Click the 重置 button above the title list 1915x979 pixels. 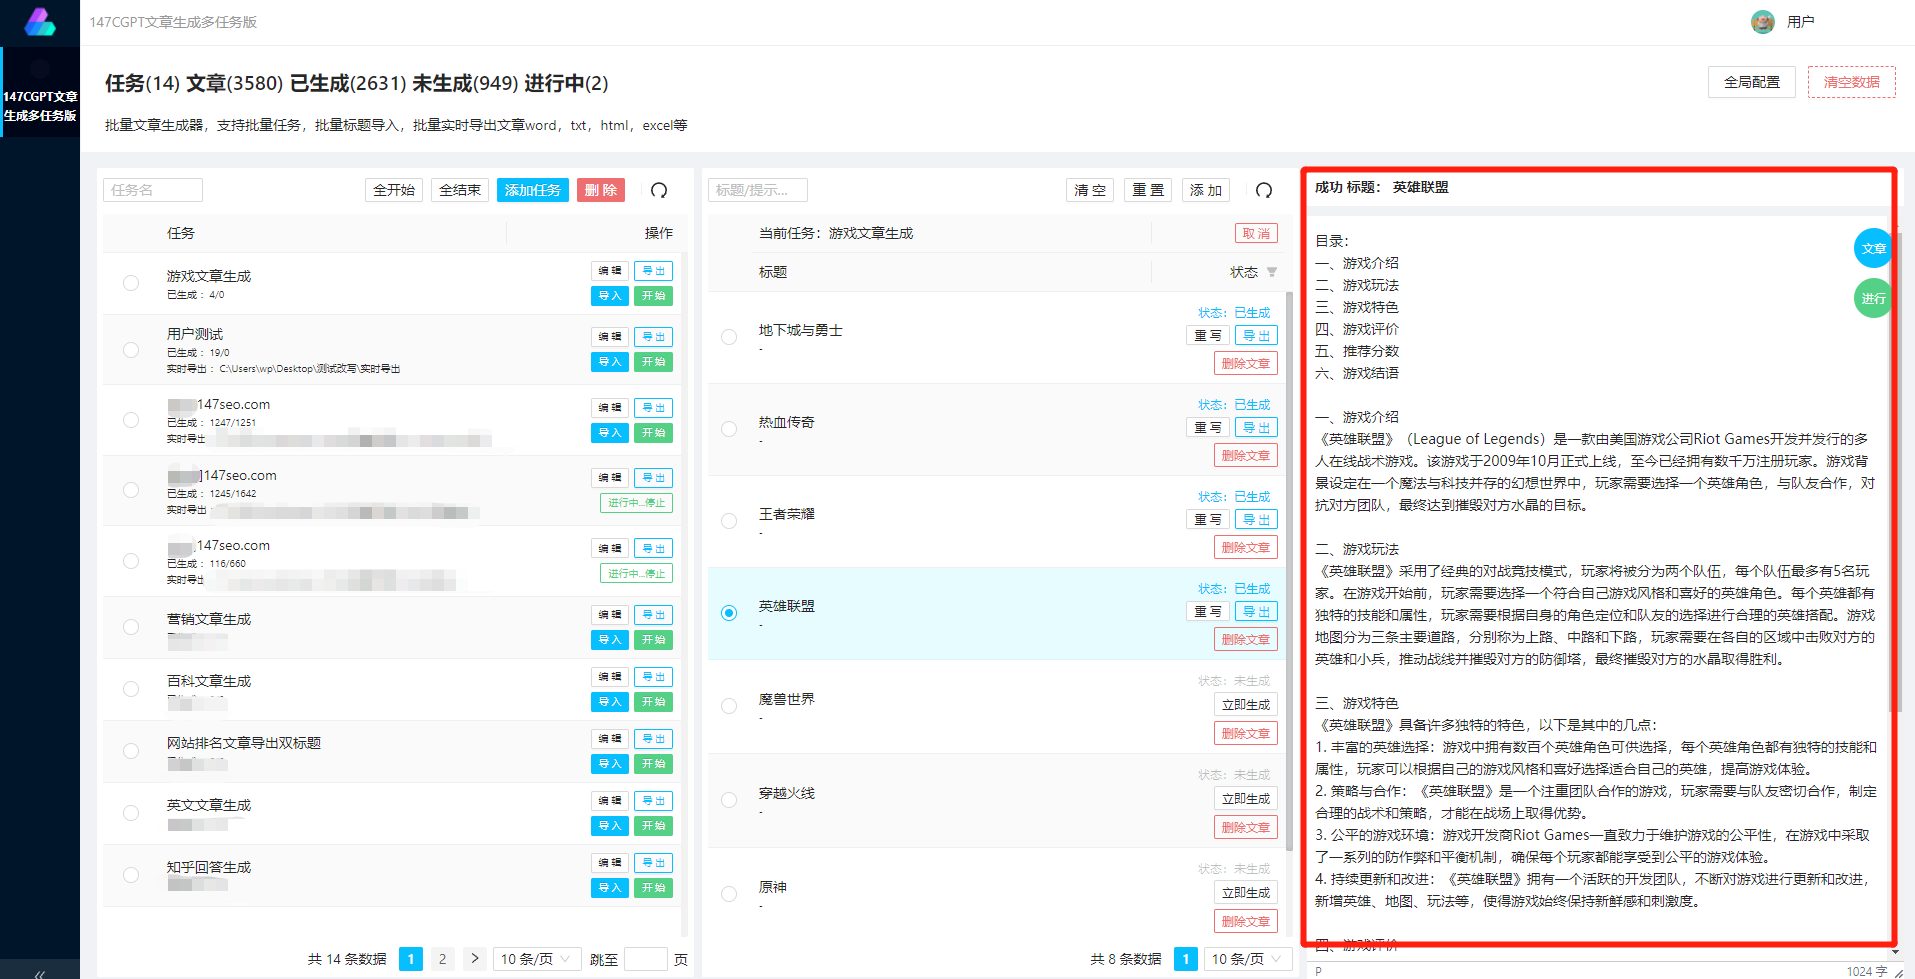point(1148,190)
